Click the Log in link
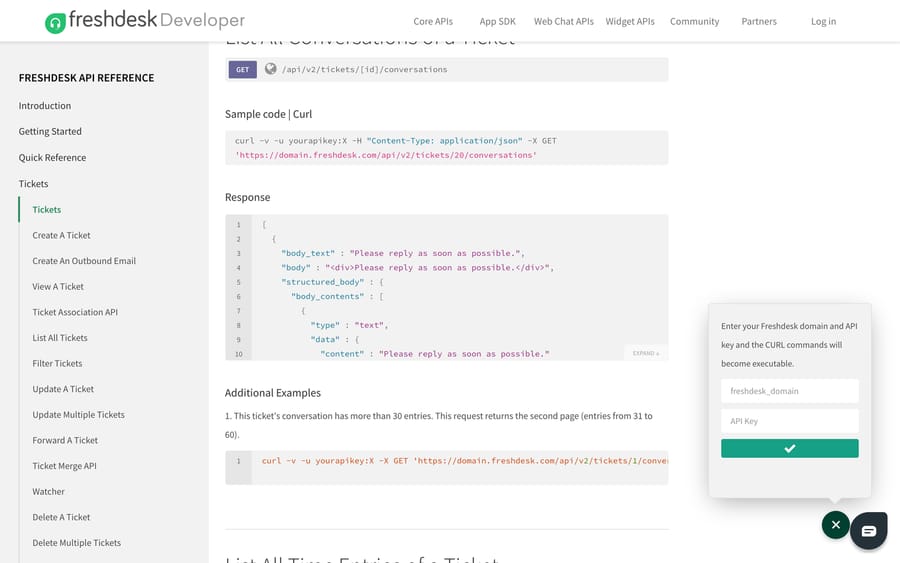Screen dimensions: 900x563 tap(823, 21)
